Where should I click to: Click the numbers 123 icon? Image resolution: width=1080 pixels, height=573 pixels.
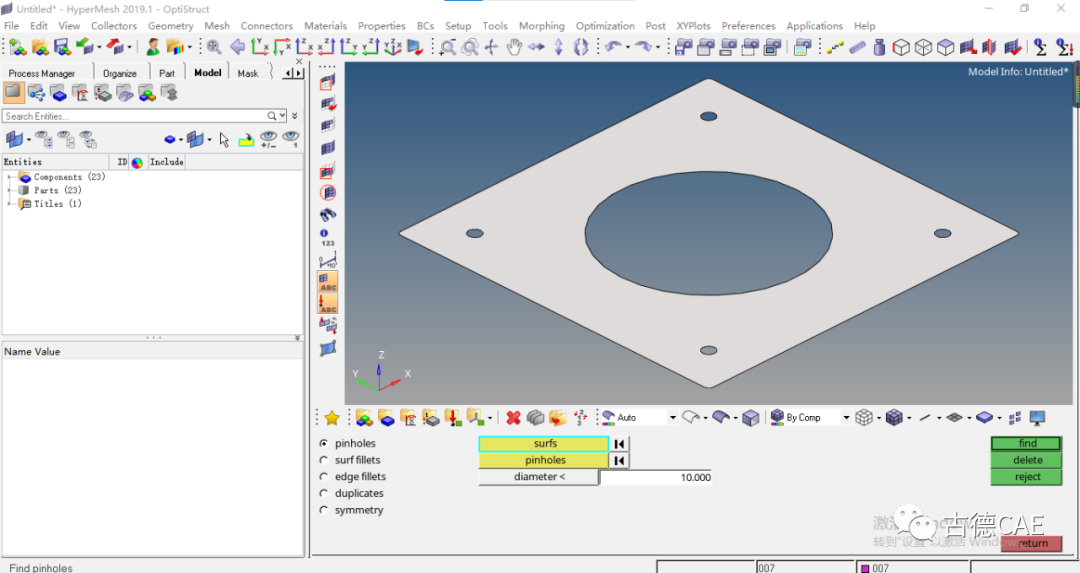[328, 238]
